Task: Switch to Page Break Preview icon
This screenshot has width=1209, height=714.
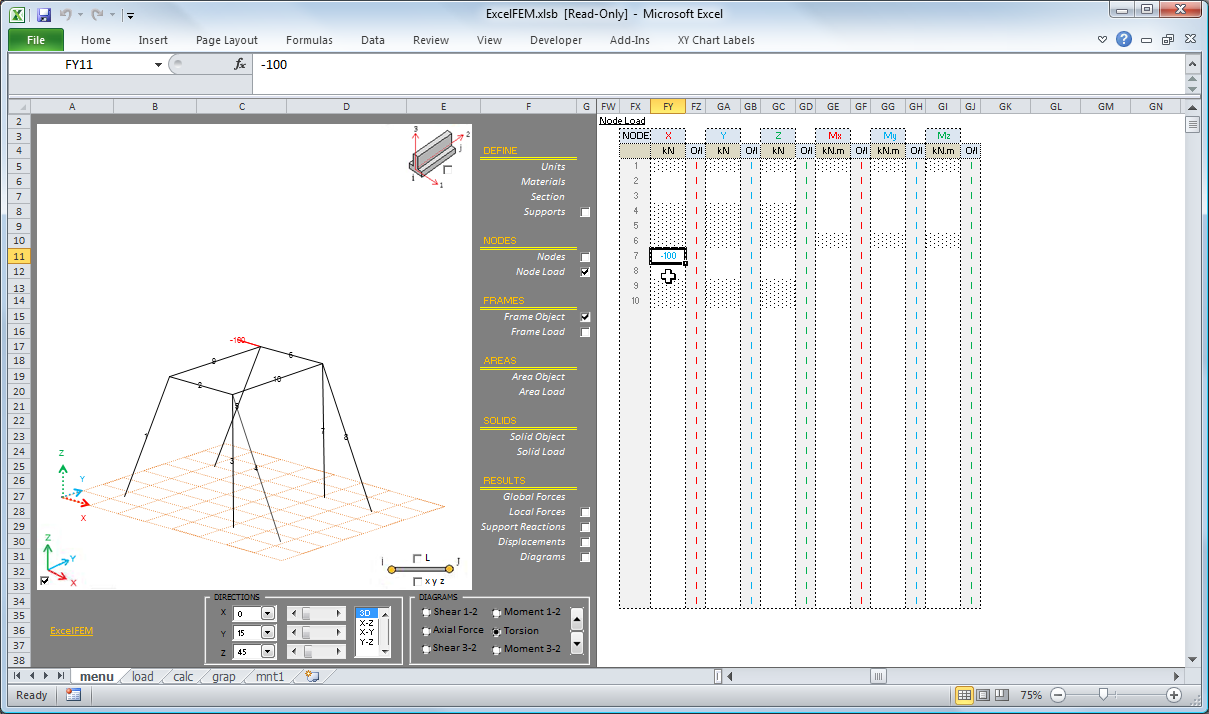Action: [x=1002, y=695]
